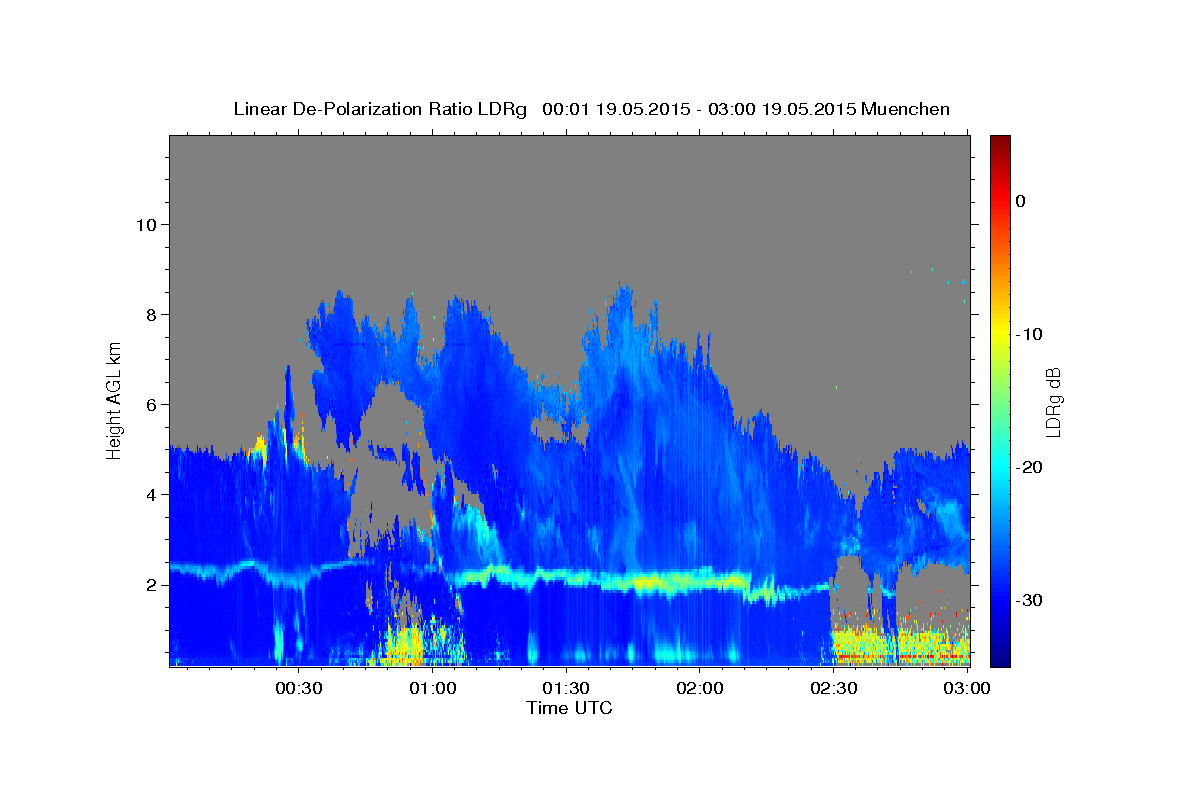This screenshot has height=800, width=1200.
Task: Click the 'Time UTC' axis label
Action: click(569, 708)
